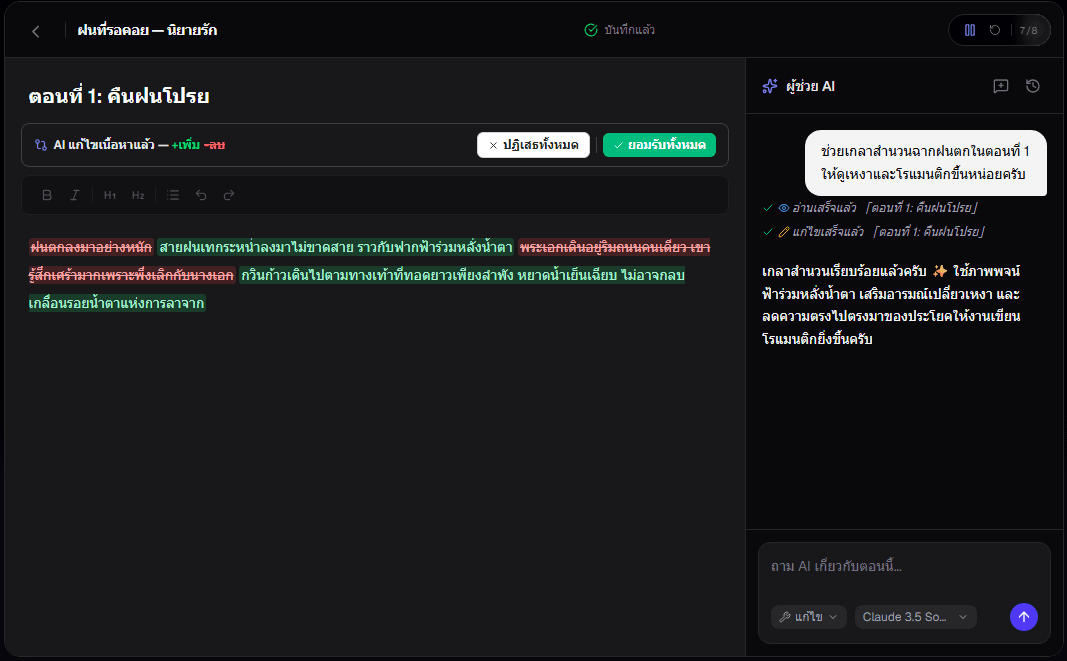Click the AI reply starting เกลาสำนวนเรียบร้อยแล้วครับ

click(891, 305)
